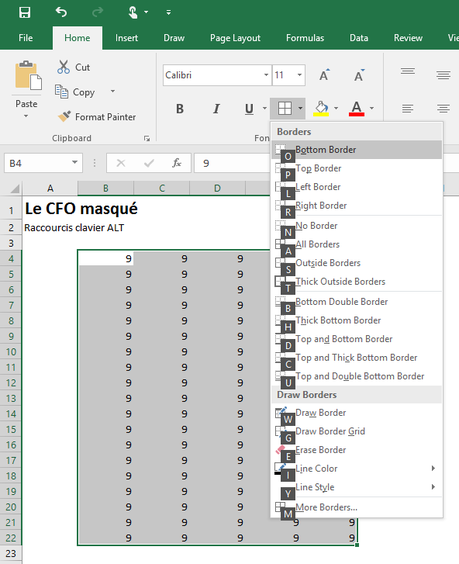Click the B4 Name Box field
Viewport: 459px width, 564px height.
coord(38,163)
